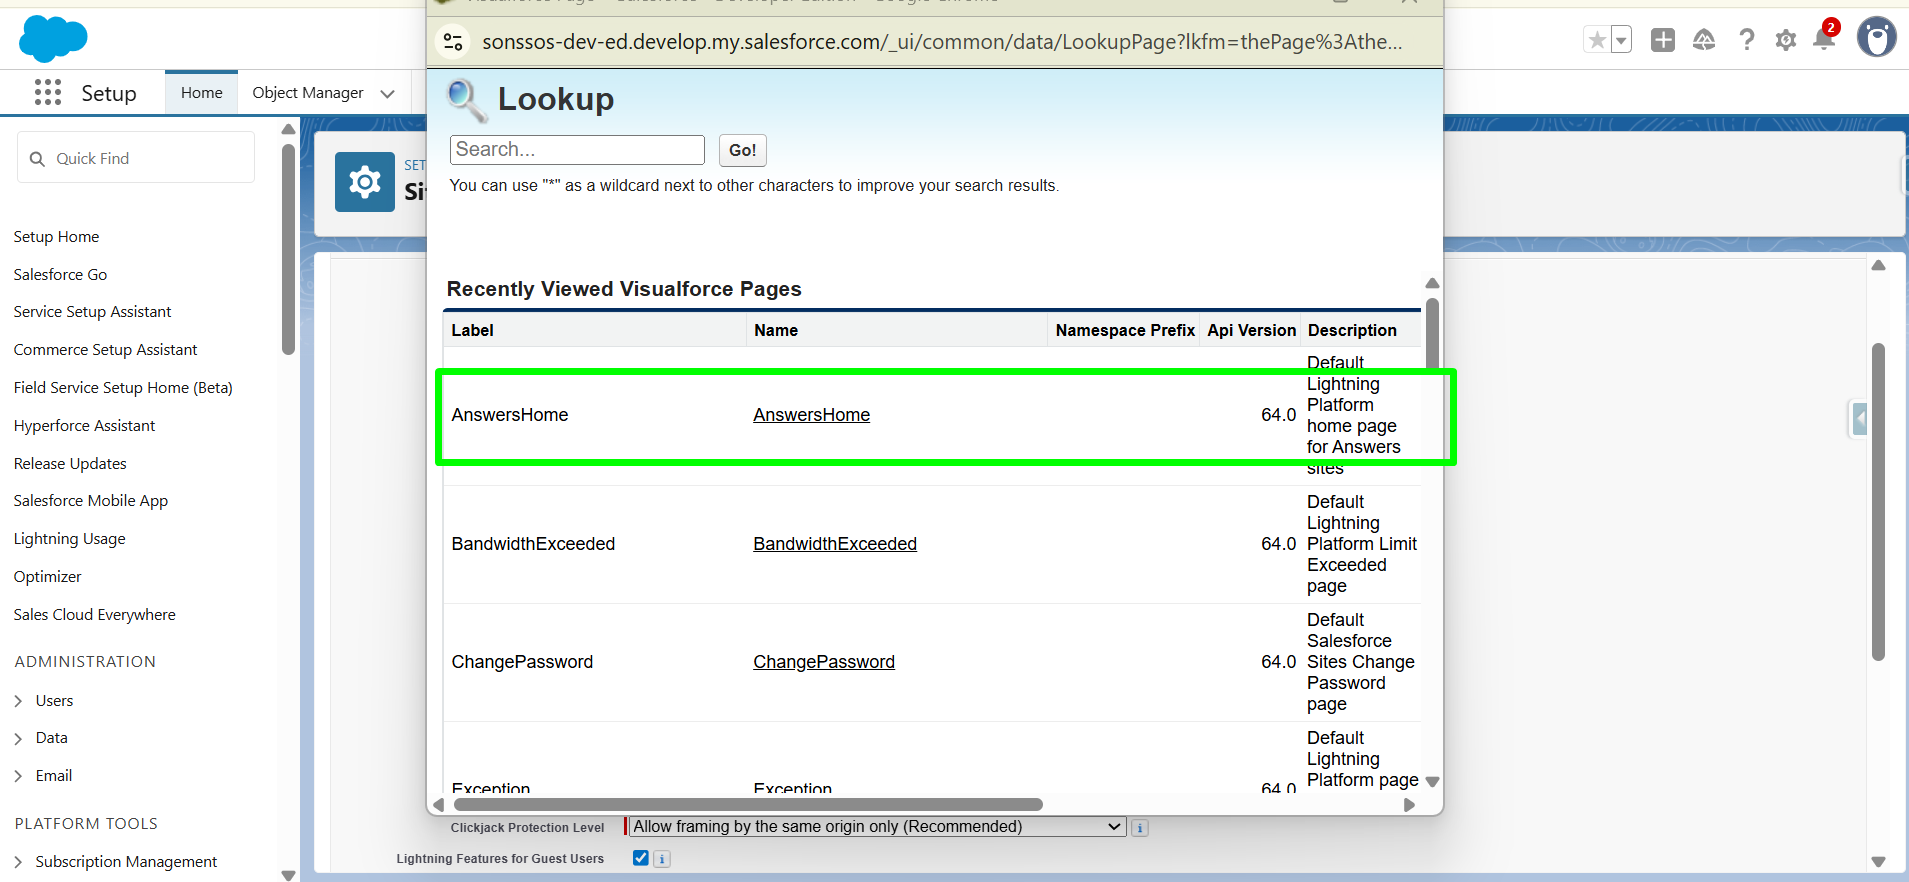Click the Quick Find search icon
The image size is (1909, 882).
tap(37, 159)
